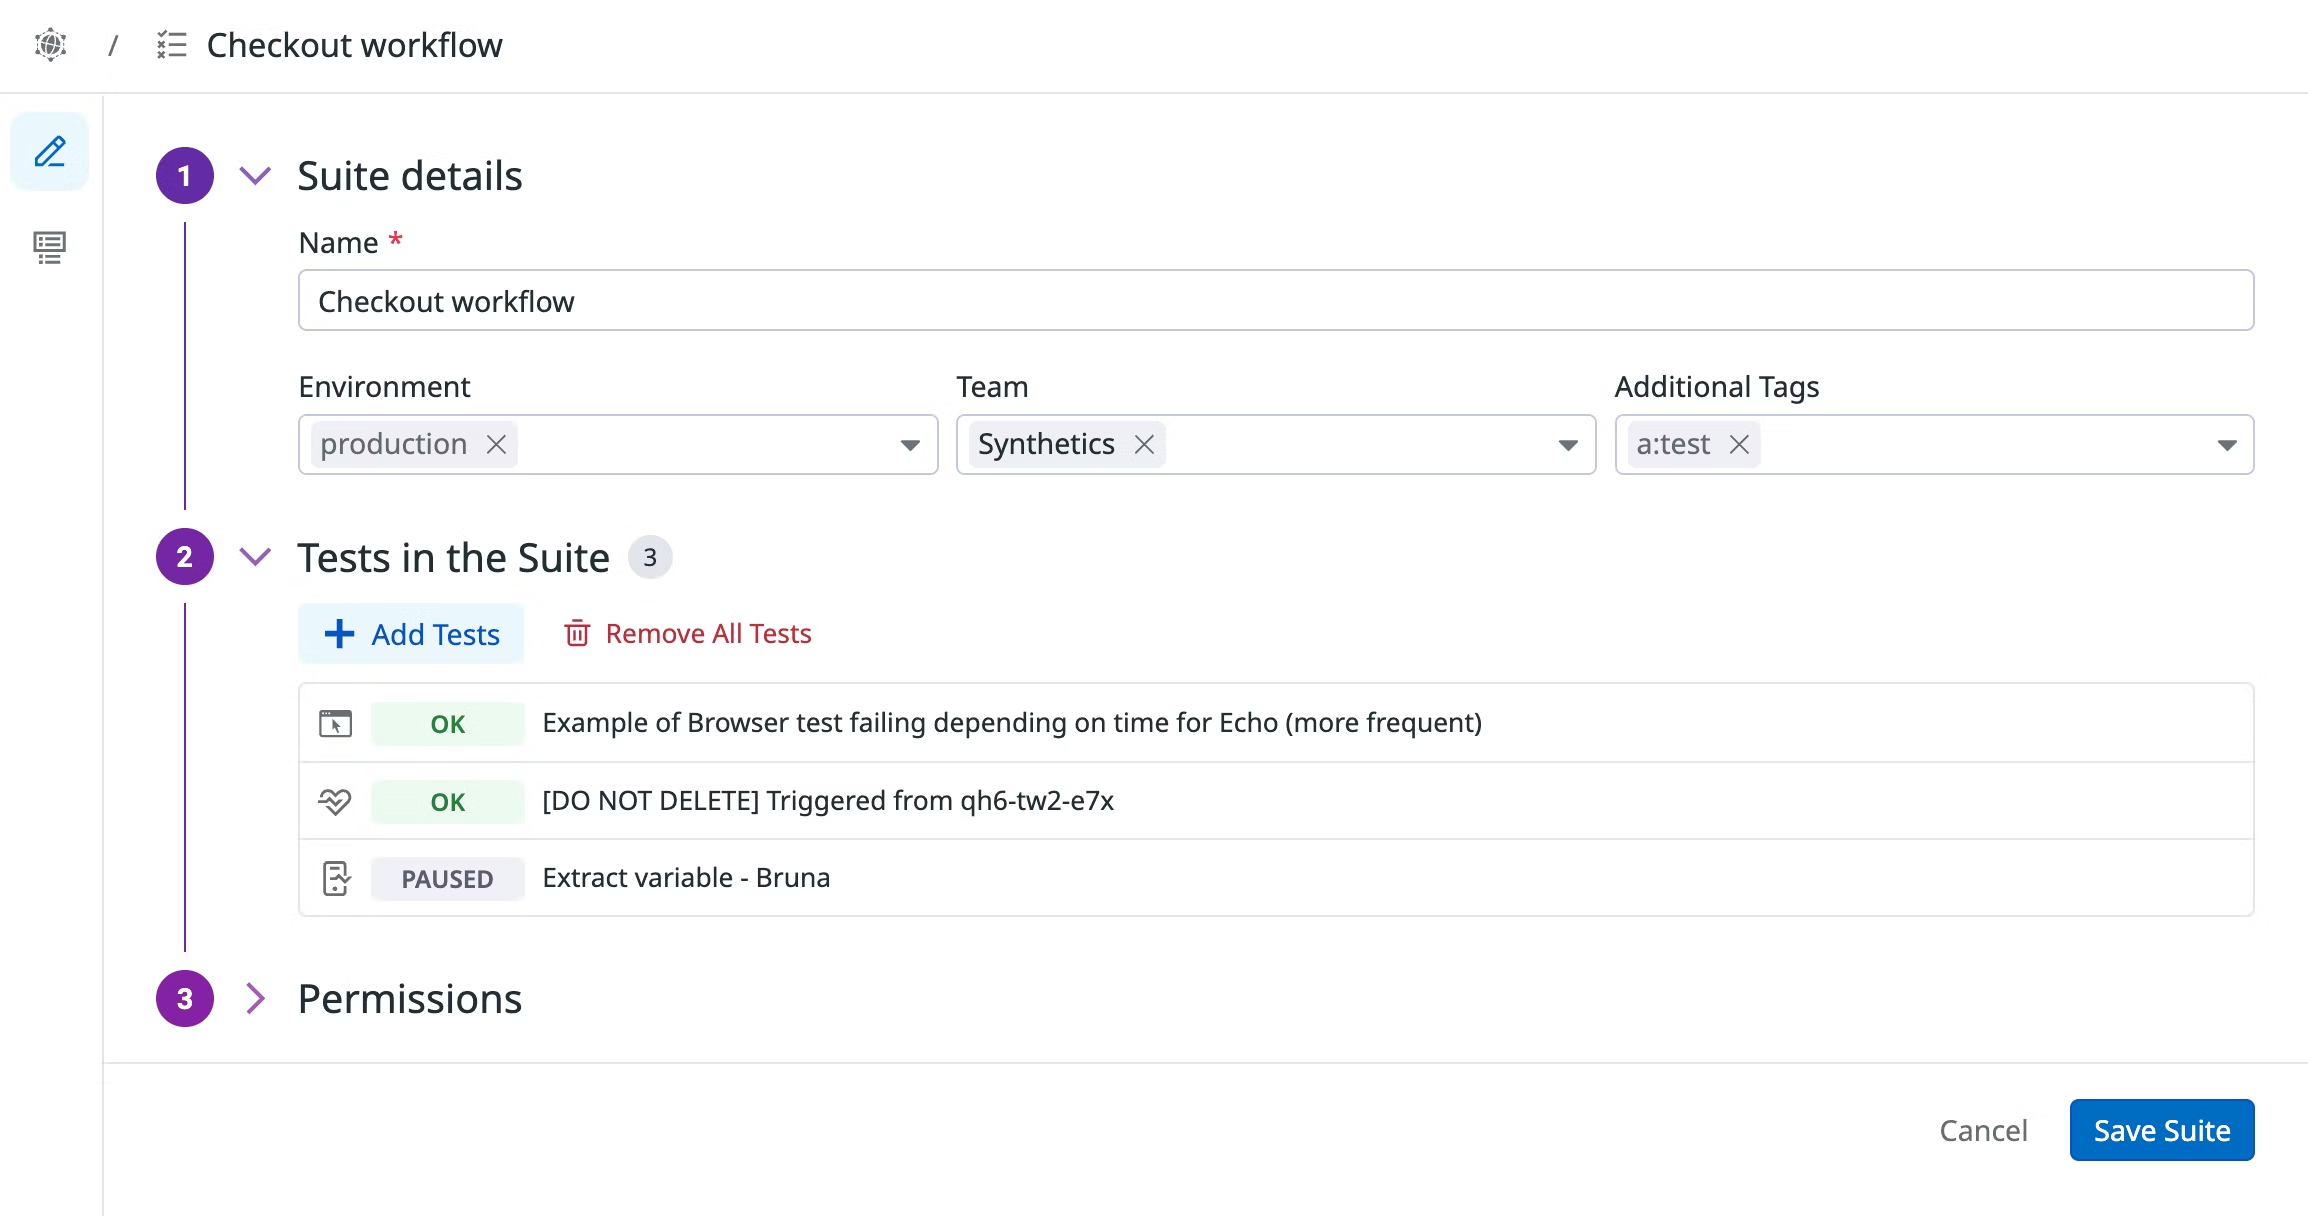Expand the Permissions section
The height and width of the screenshot is (1216, 2308).
pyautogui.click(x=256, y=998)
